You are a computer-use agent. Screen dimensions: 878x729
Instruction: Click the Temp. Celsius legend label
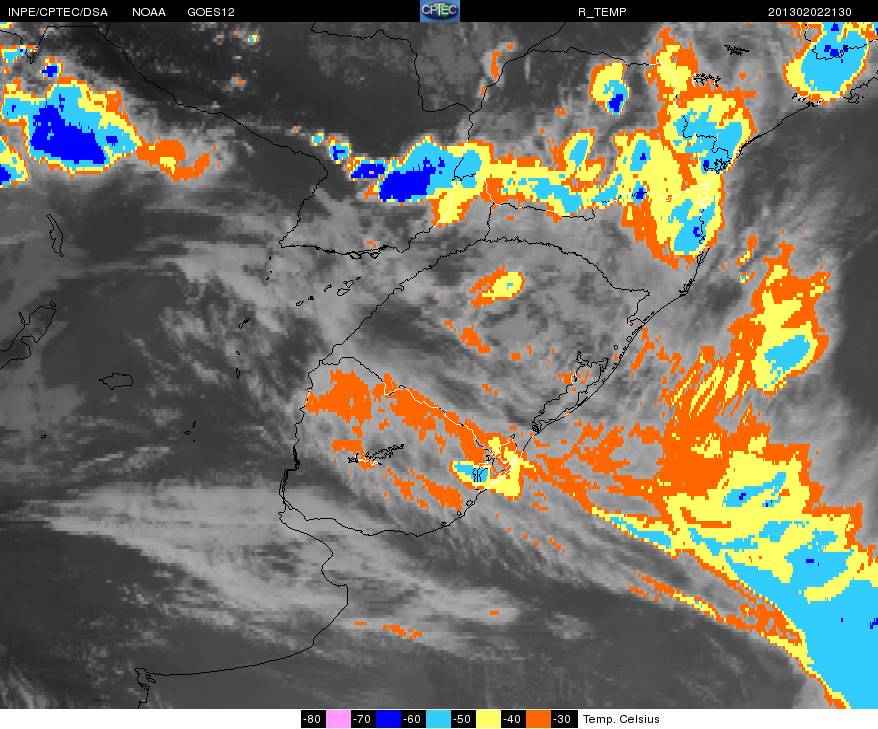[621, 719]
